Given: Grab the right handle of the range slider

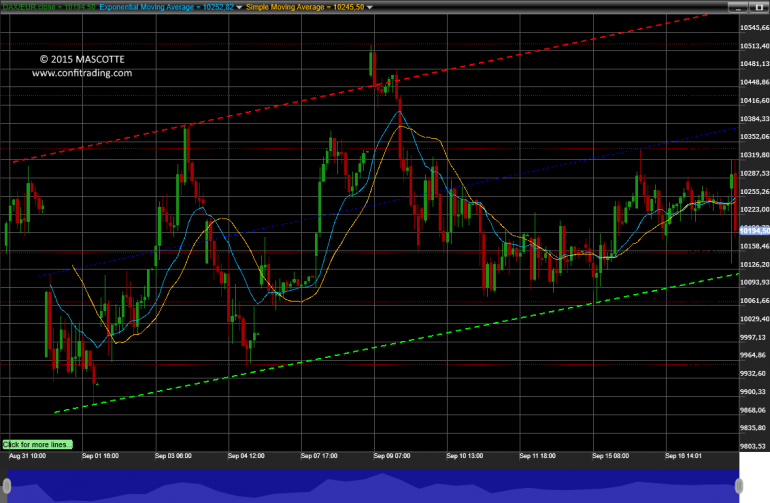Looking at the screenshot, I should click(739, 486).
